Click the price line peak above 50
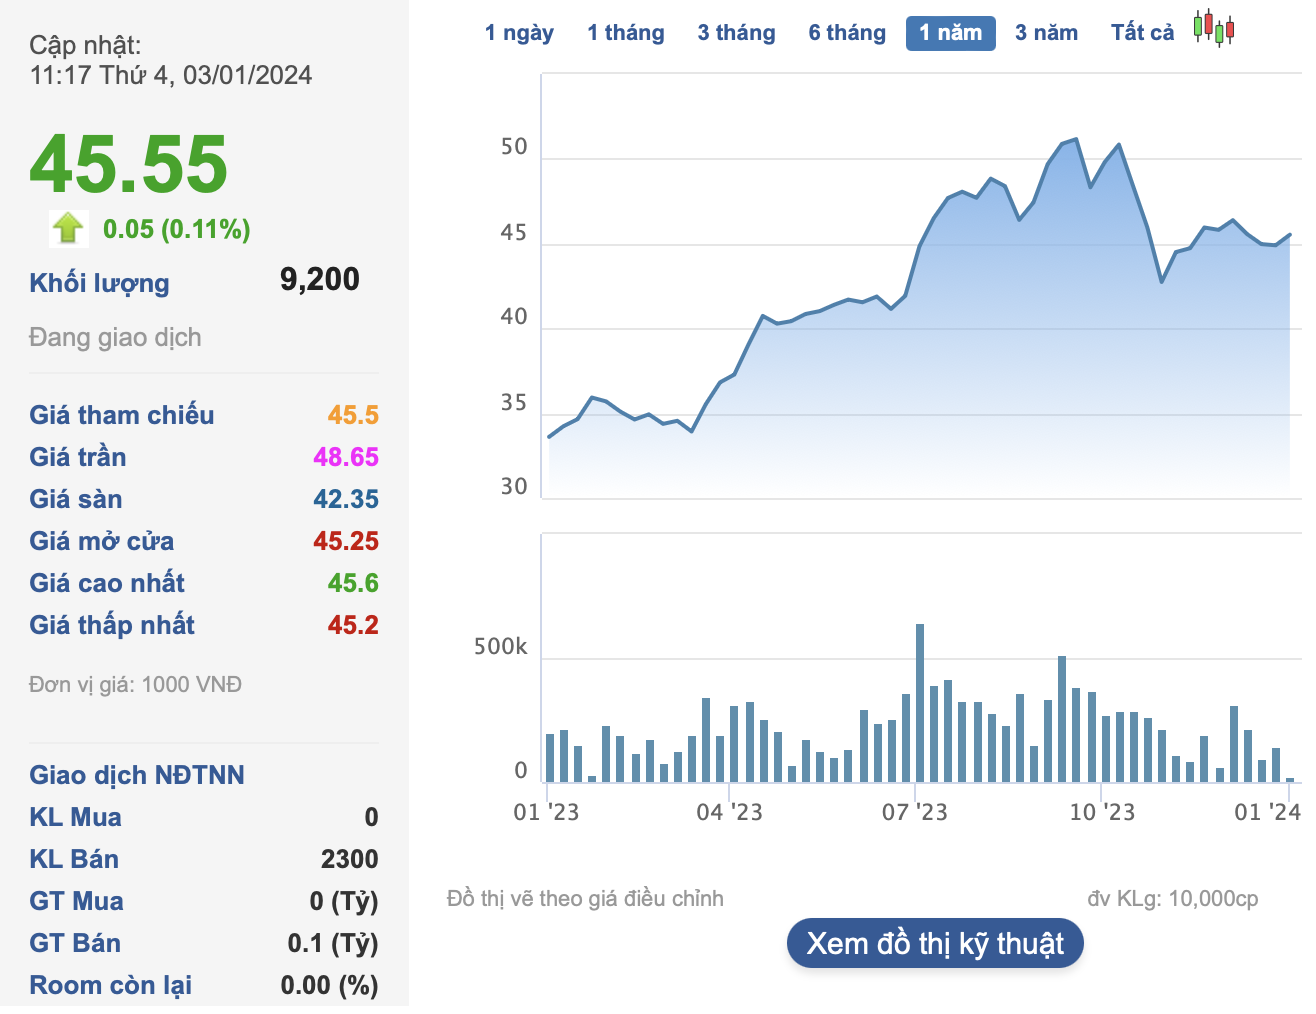This screenshot has height=1014, width=1316. [1075, 140]
